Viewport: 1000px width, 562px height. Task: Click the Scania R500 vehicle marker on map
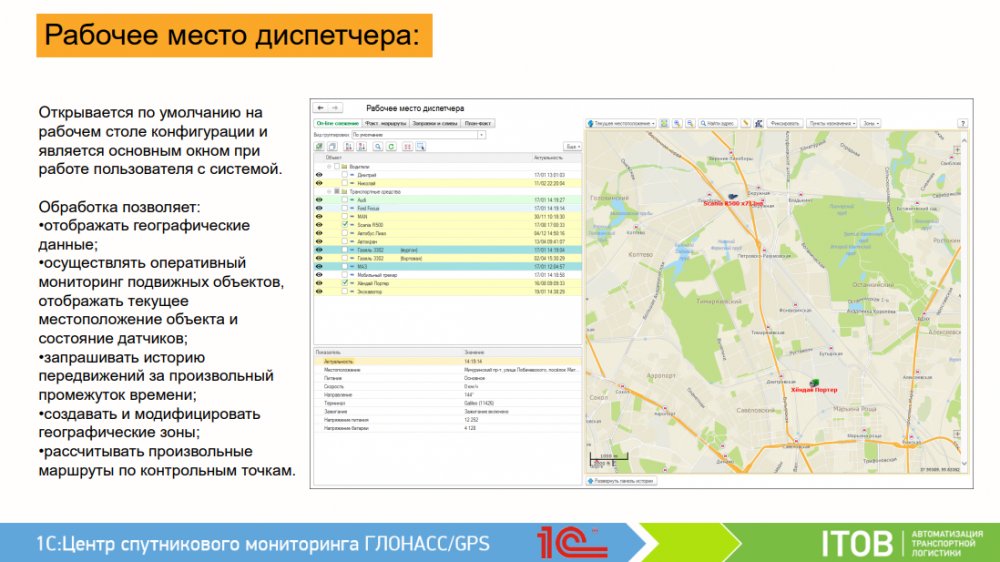(x=735, y=196)
